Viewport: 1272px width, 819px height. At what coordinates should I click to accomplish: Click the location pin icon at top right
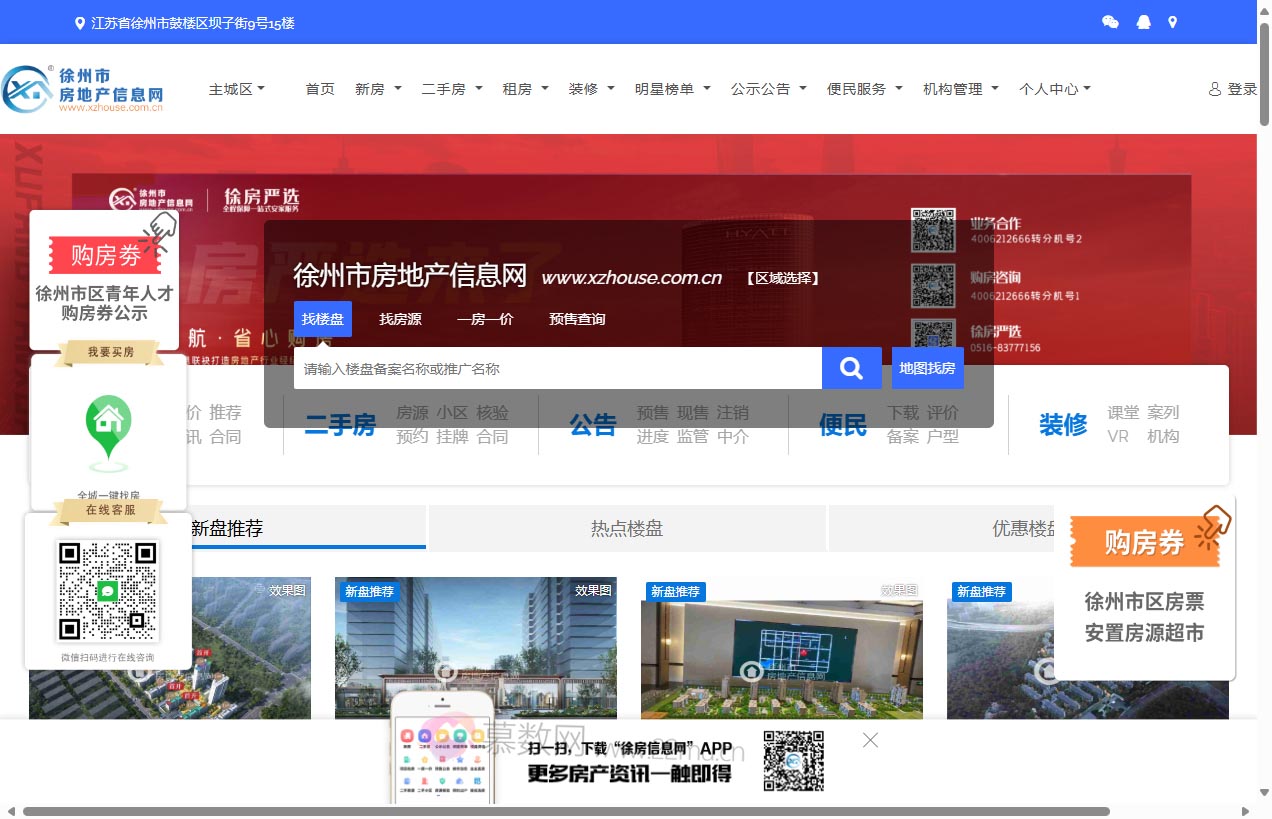[1172, 21]
